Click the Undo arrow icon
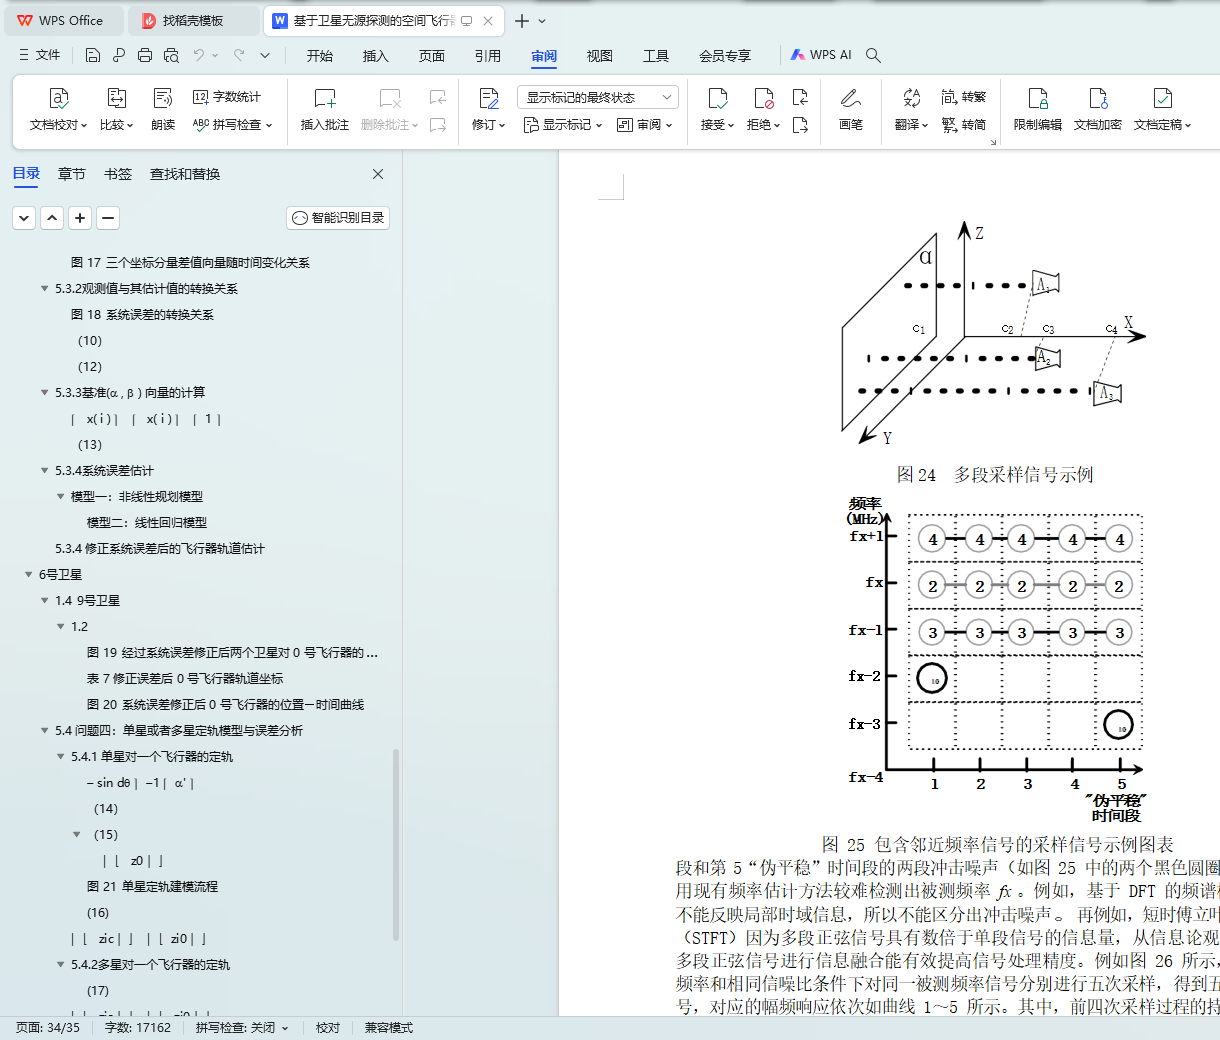Viewport: 1220px width, 1040px height. click(x=199, y=55)
